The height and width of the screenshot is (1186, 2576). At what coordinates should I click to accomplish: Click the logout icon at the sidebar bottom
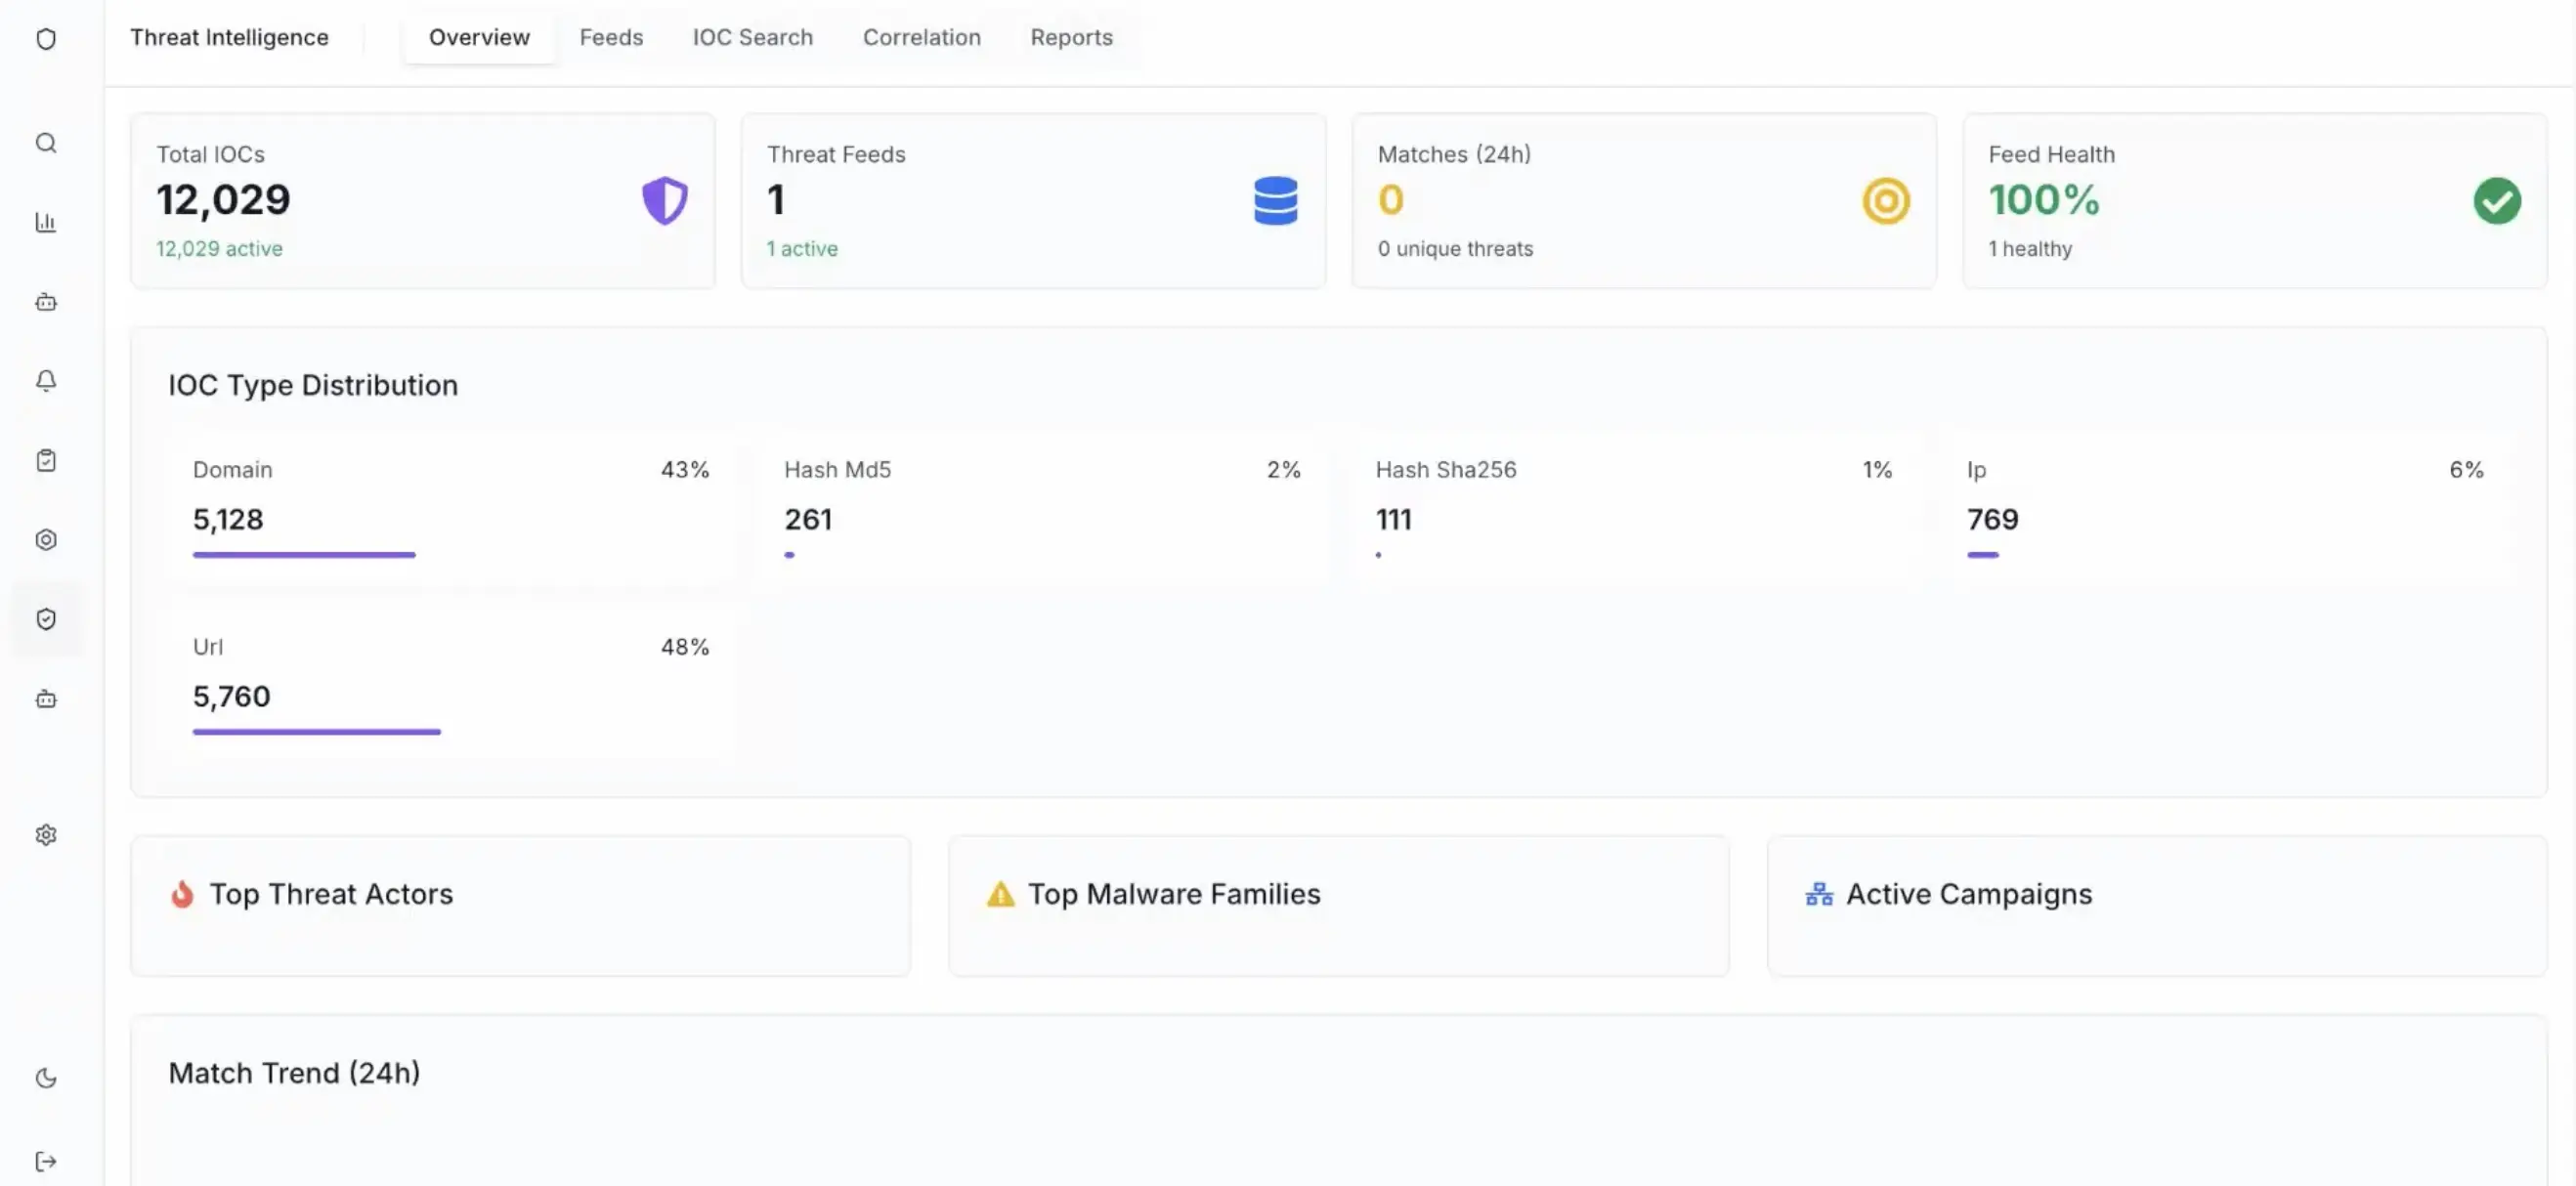(46, 1160)
